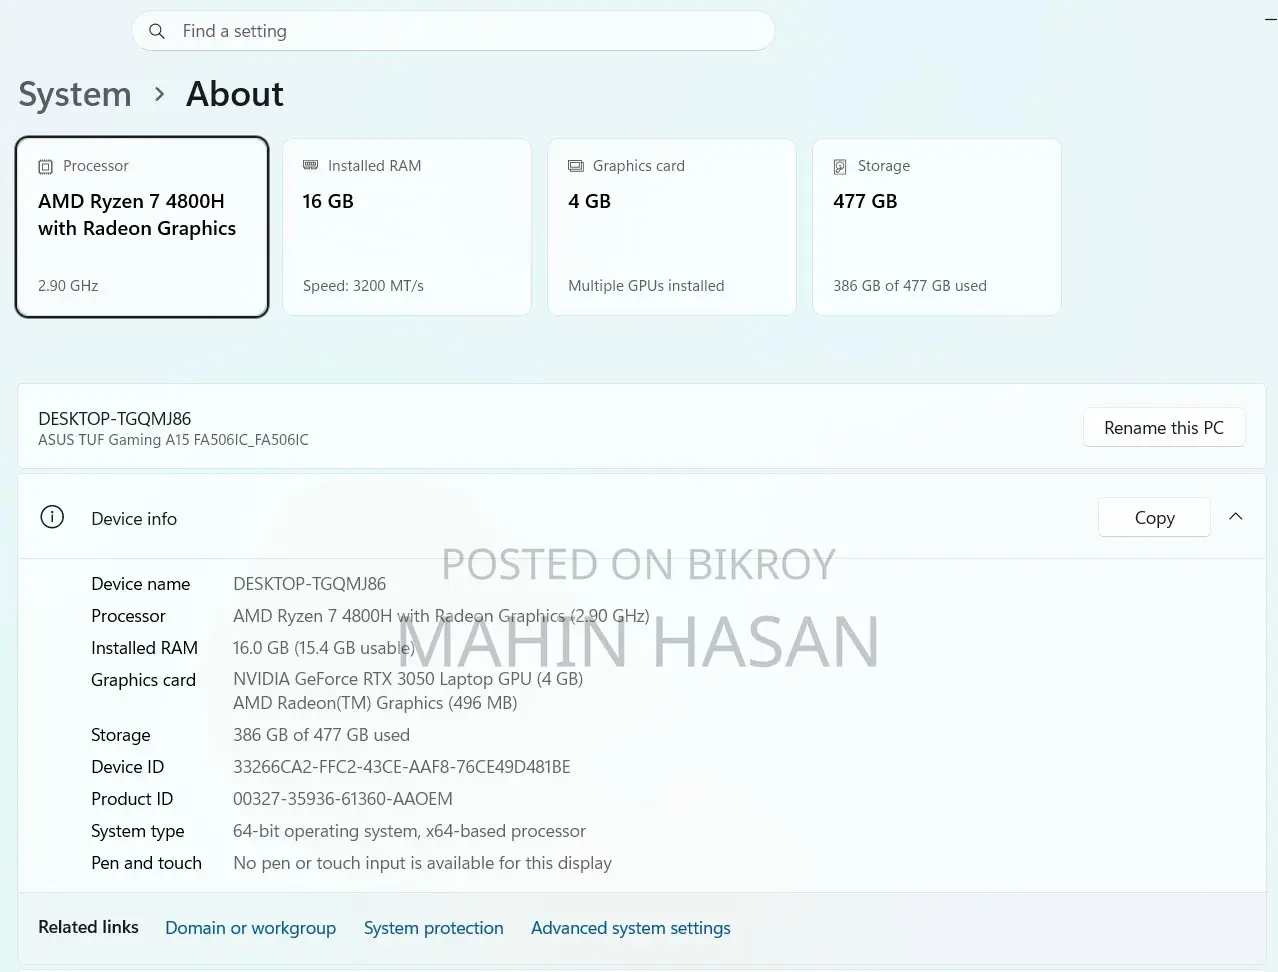This screenshot has height=972, width=1278.
Task: Click 16 GB value on RAM card
Action: [328, 201]
